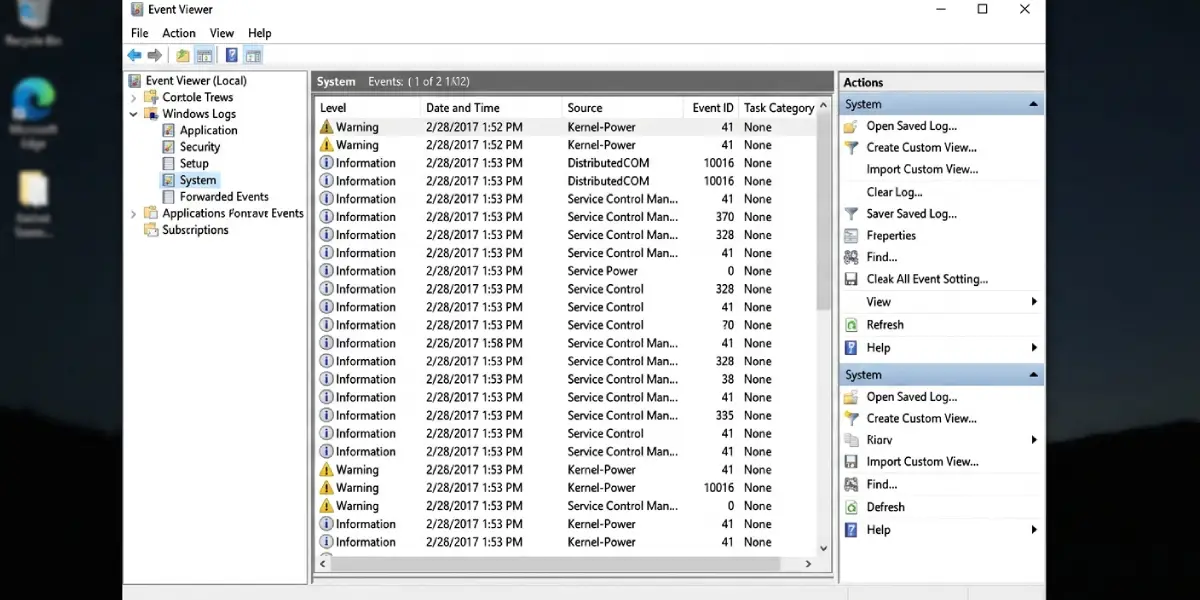Click the horizontal scrollbar right arrow
This screenshot has height=600, width=1200.
pos(809,564)
